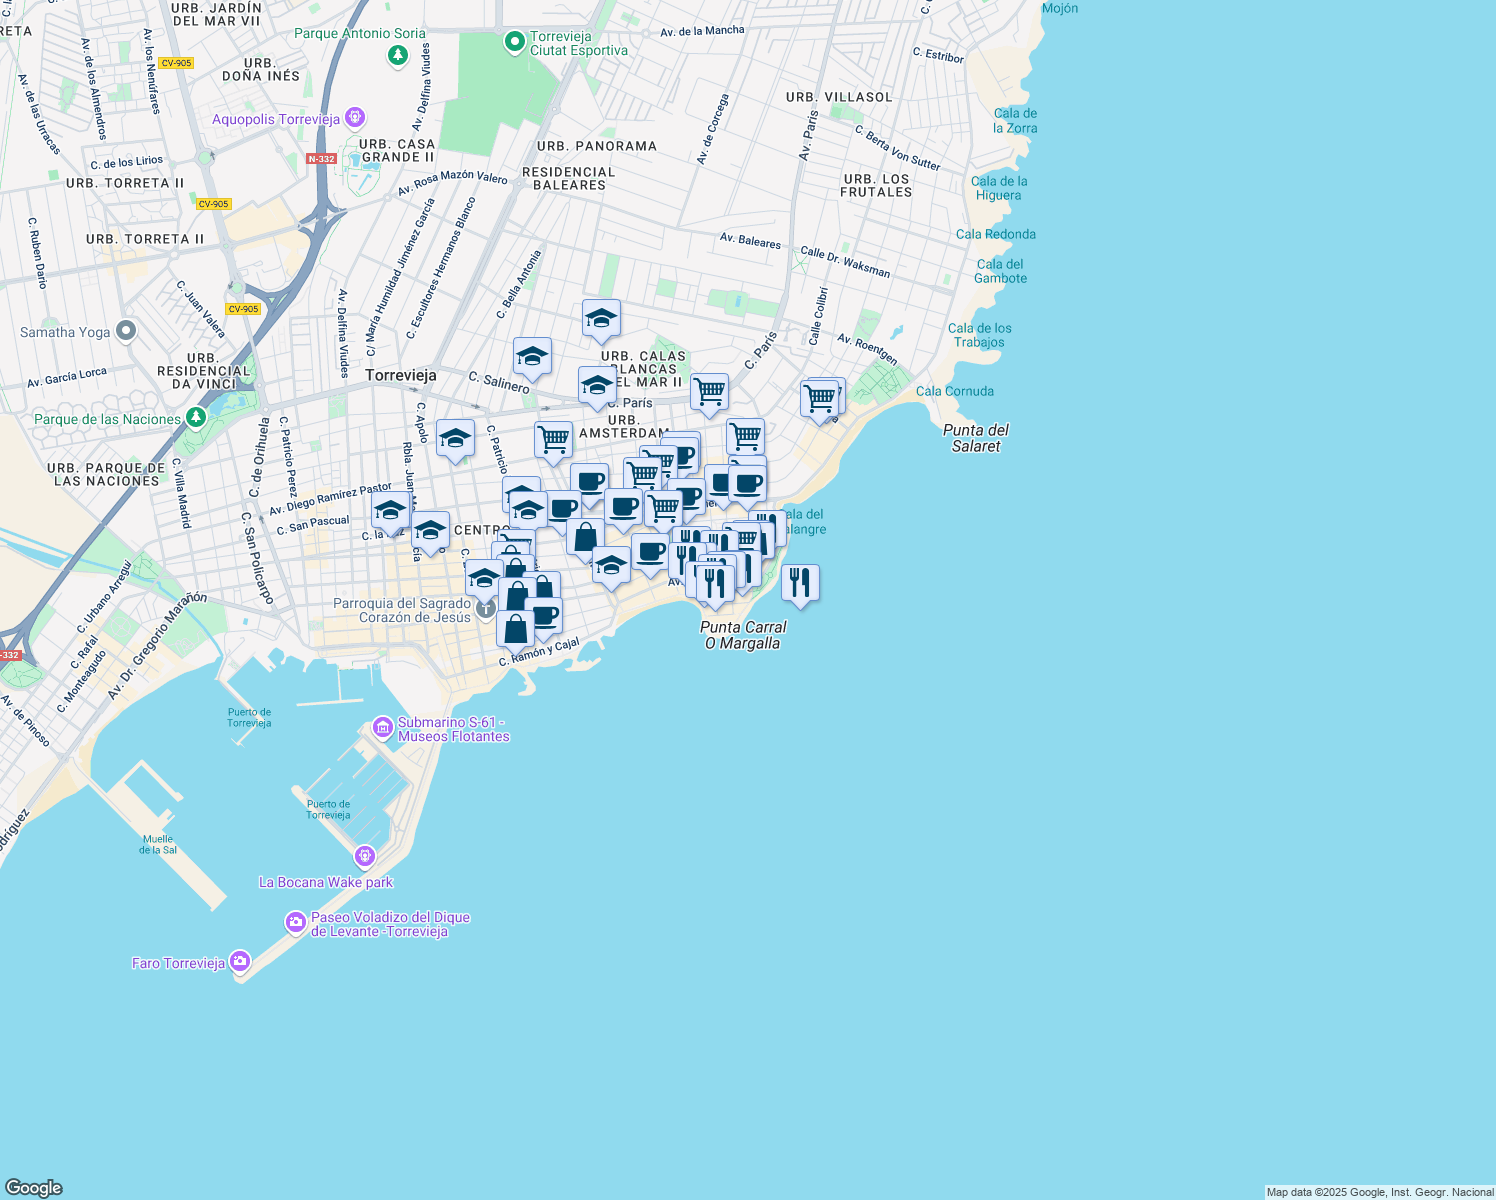1496x1200 pixels.
Task: Select the cart marker right of C. París label
Action: (x=709, y=393)
